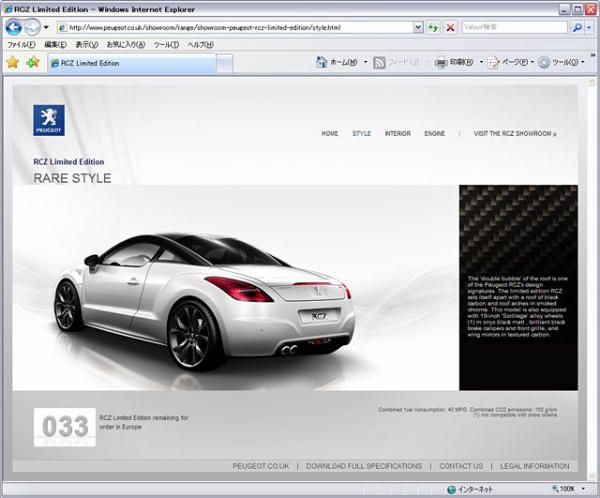Expand the address bar history dropdown

418,27
